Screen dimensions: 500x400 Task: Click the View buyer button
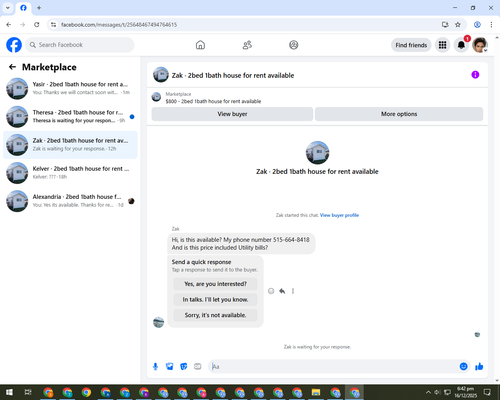pyautogui.click(x=232, y=114)
